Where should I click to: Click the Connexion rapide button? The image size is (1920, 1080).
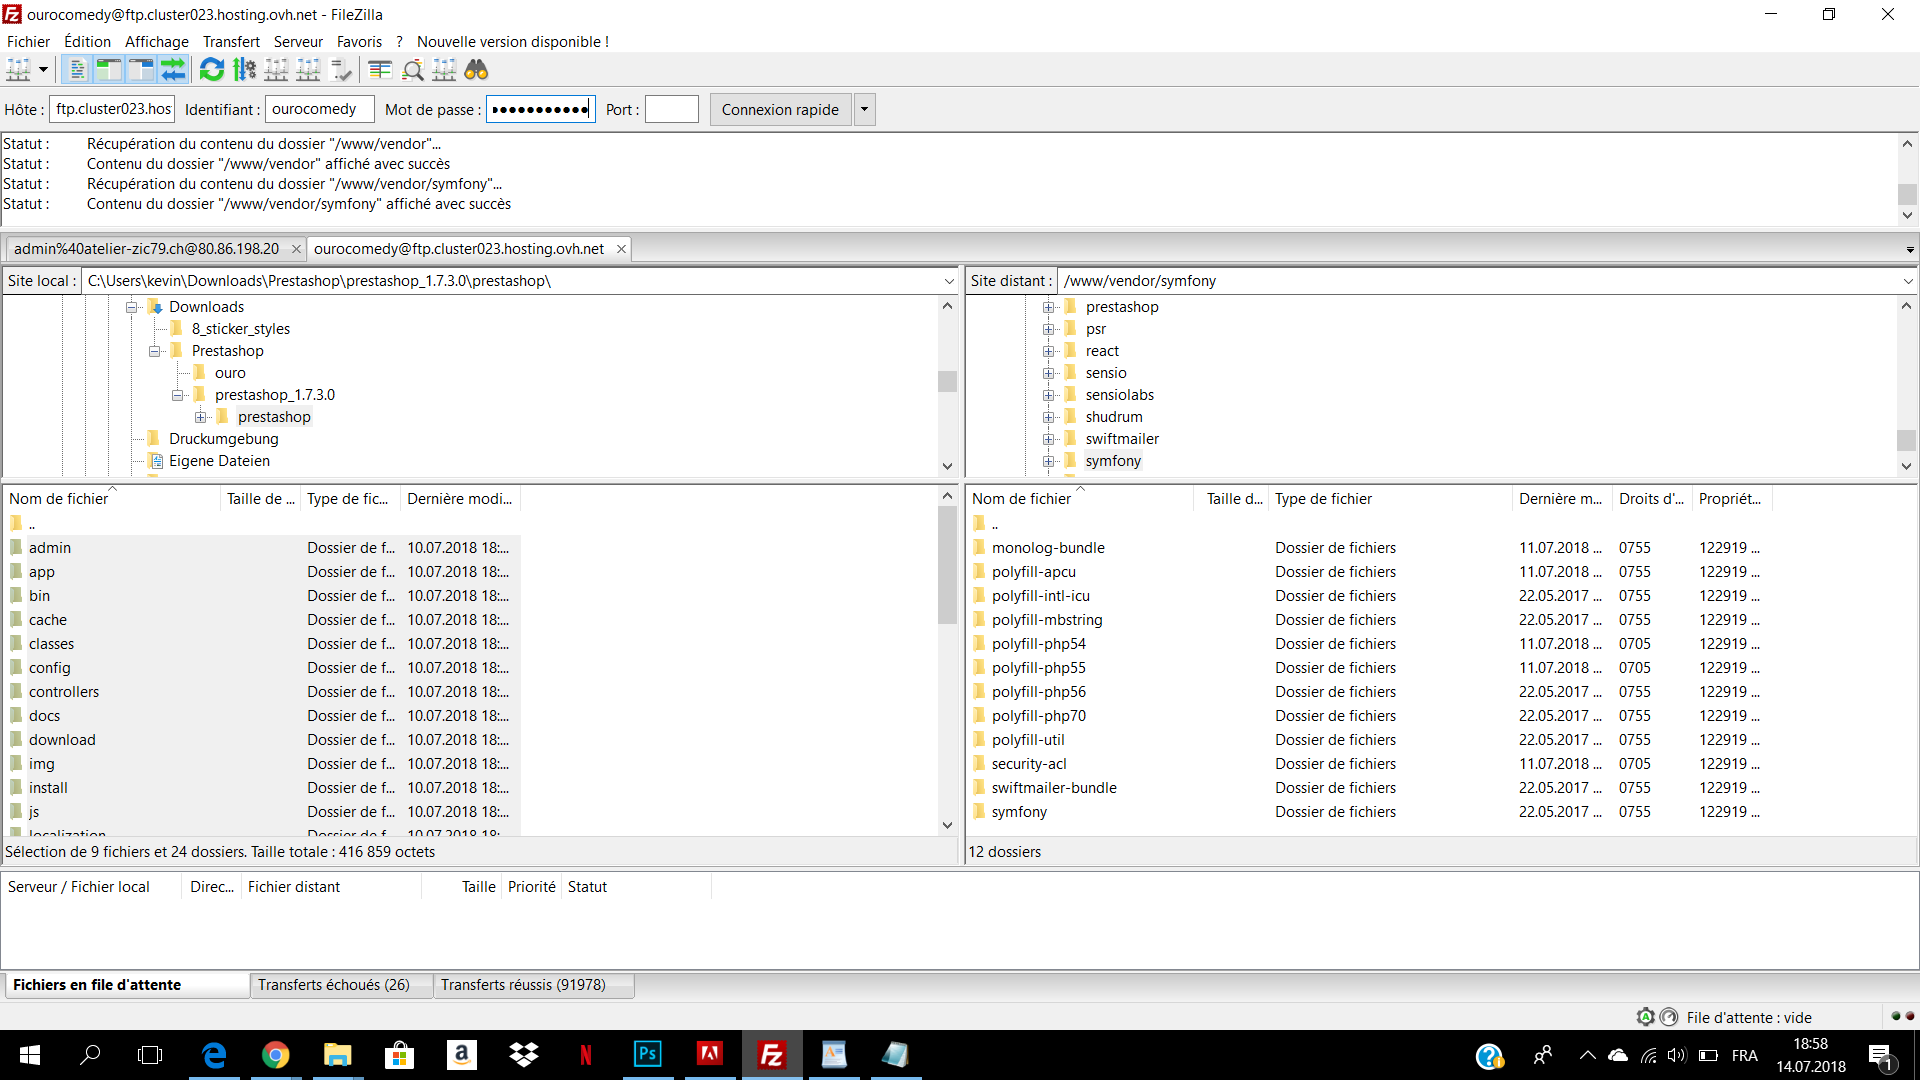point(780,110)
